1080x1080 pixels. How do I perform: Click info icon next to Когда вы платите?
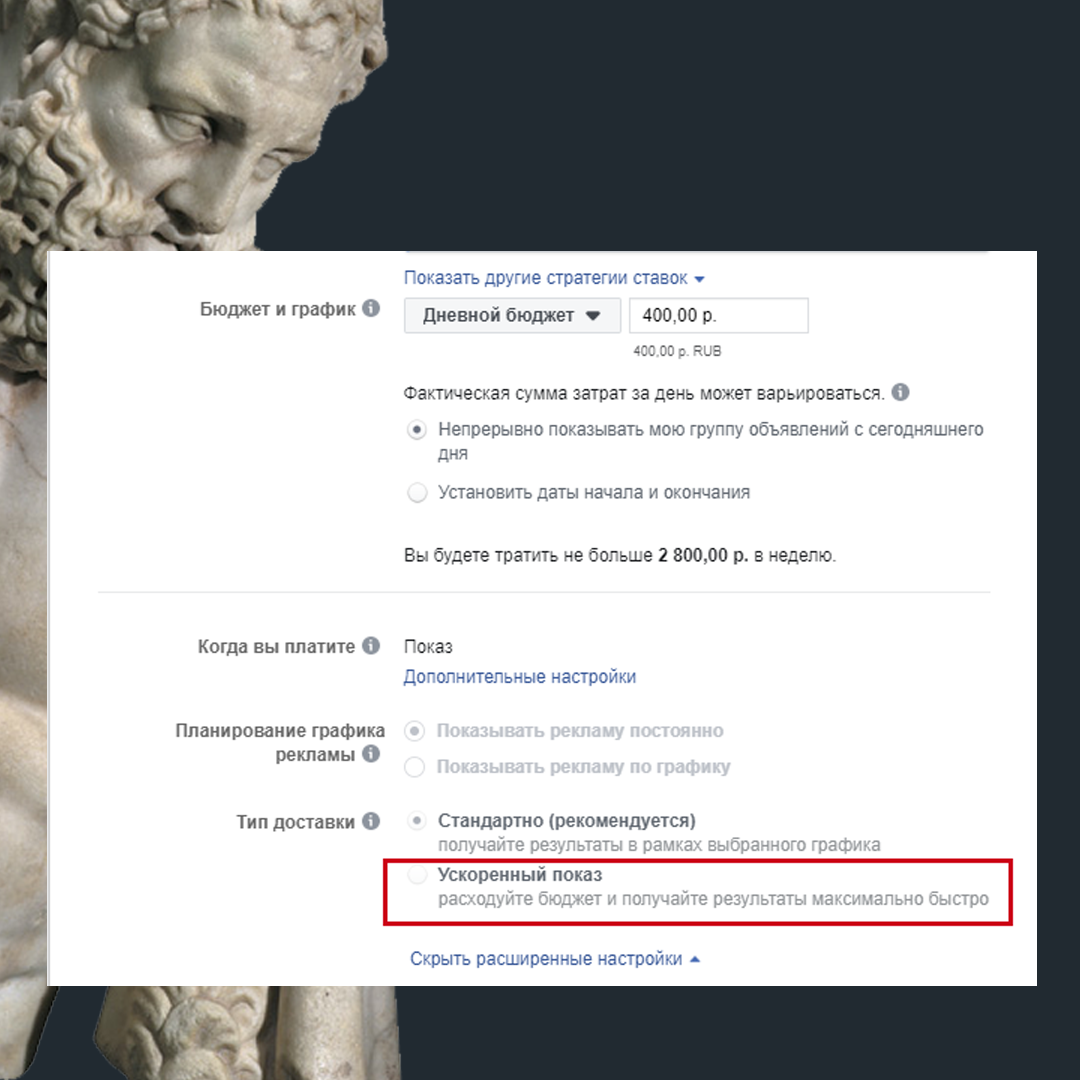pos(371,645)
